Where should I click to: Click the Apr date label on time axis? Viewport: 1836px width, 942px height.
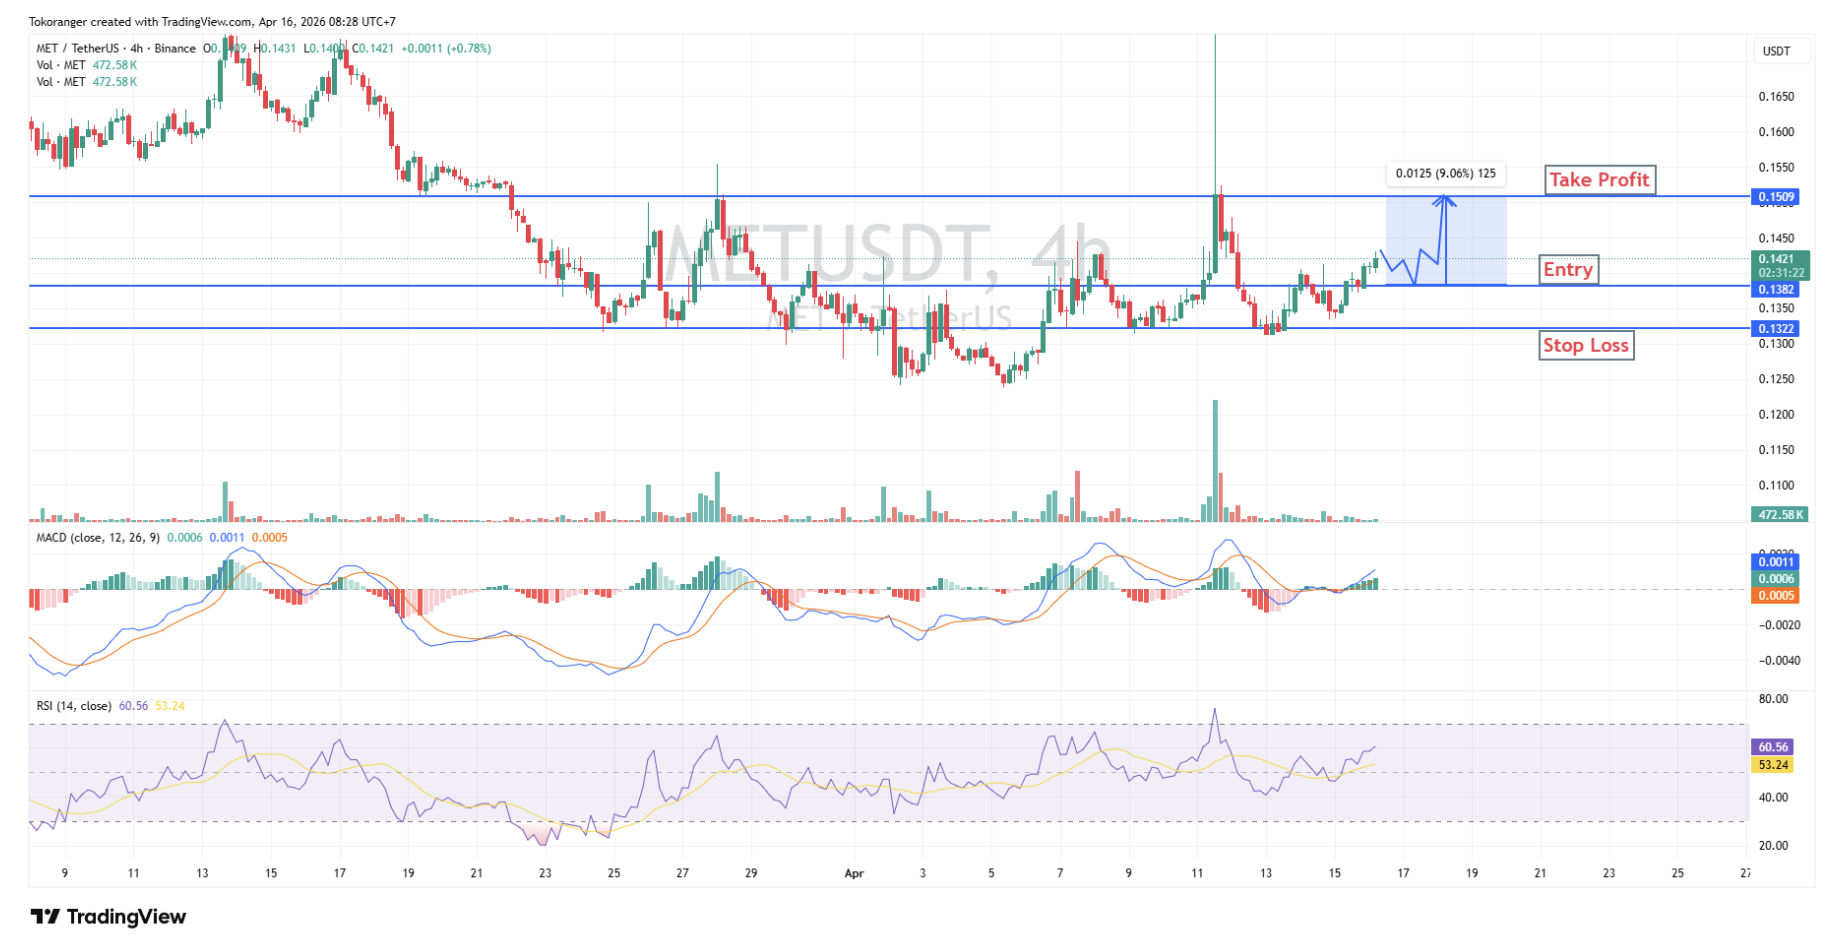(x=854, y=873)
